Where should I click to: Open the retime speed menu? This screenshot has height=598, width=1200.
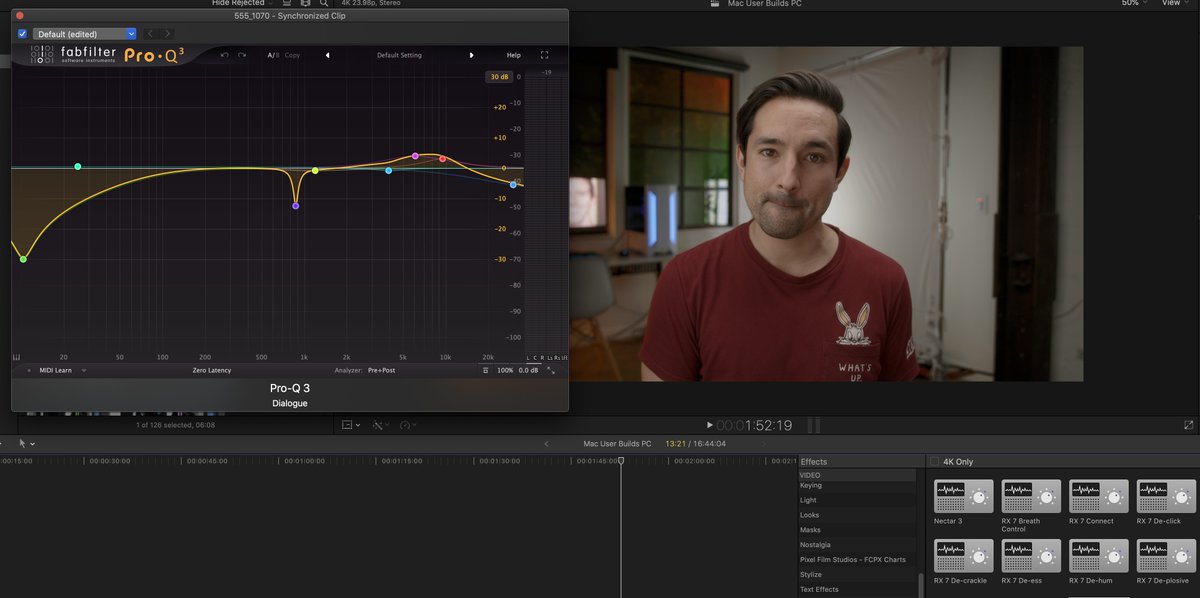click(408, 425)
